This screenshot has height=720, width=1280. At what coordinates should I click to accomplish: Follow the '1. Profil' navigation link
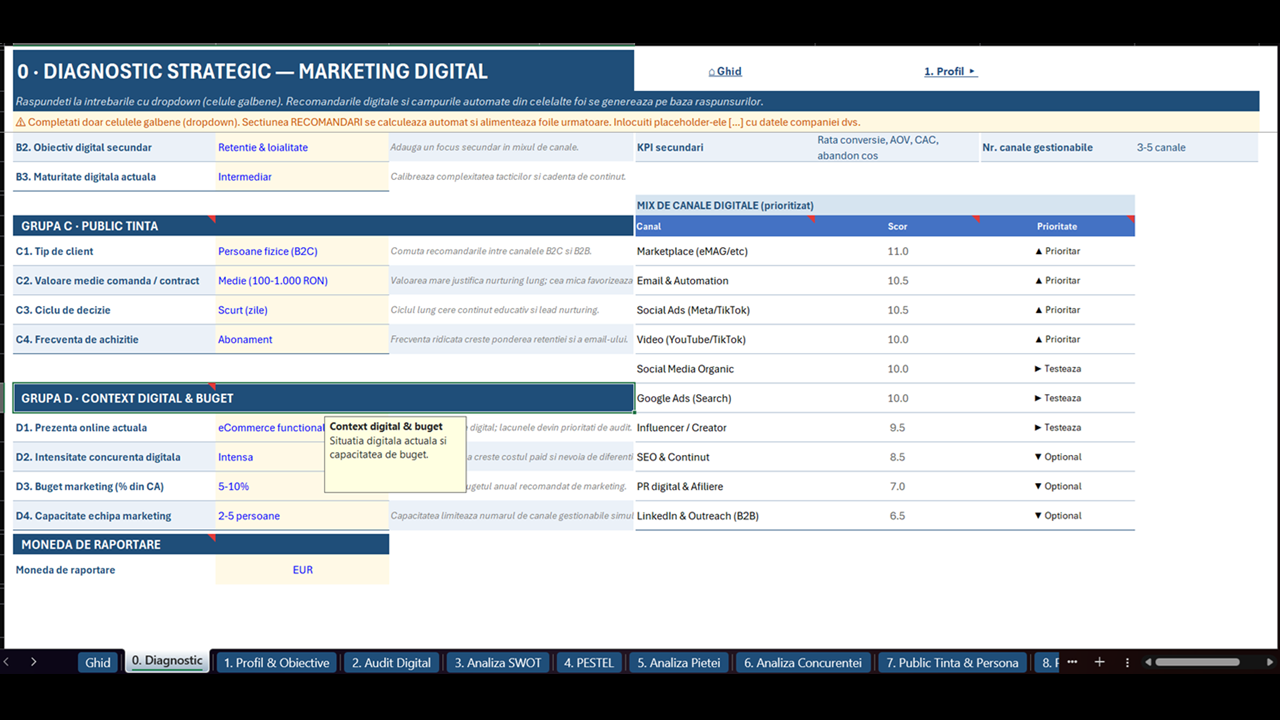pos(950,71)
